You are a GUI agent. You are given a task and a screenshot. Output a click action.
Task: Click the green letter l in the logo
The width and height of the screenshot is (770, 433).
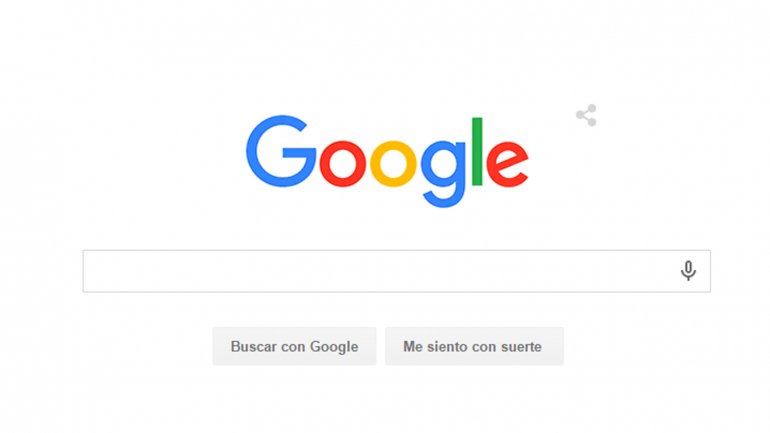click(x=477, y=152)
